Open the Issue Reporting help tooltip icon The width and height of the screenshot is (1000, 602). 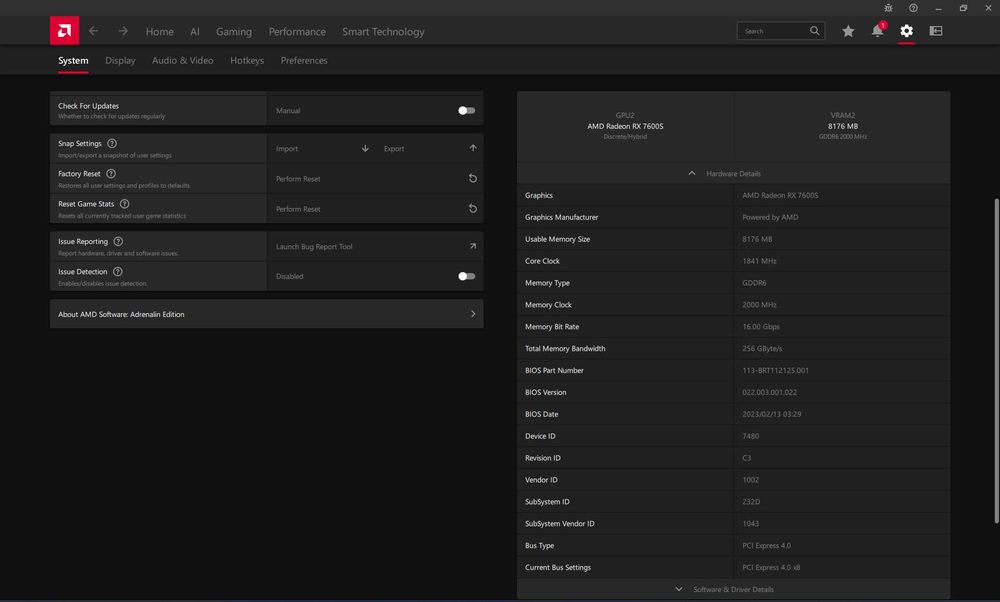pos(118,241)
